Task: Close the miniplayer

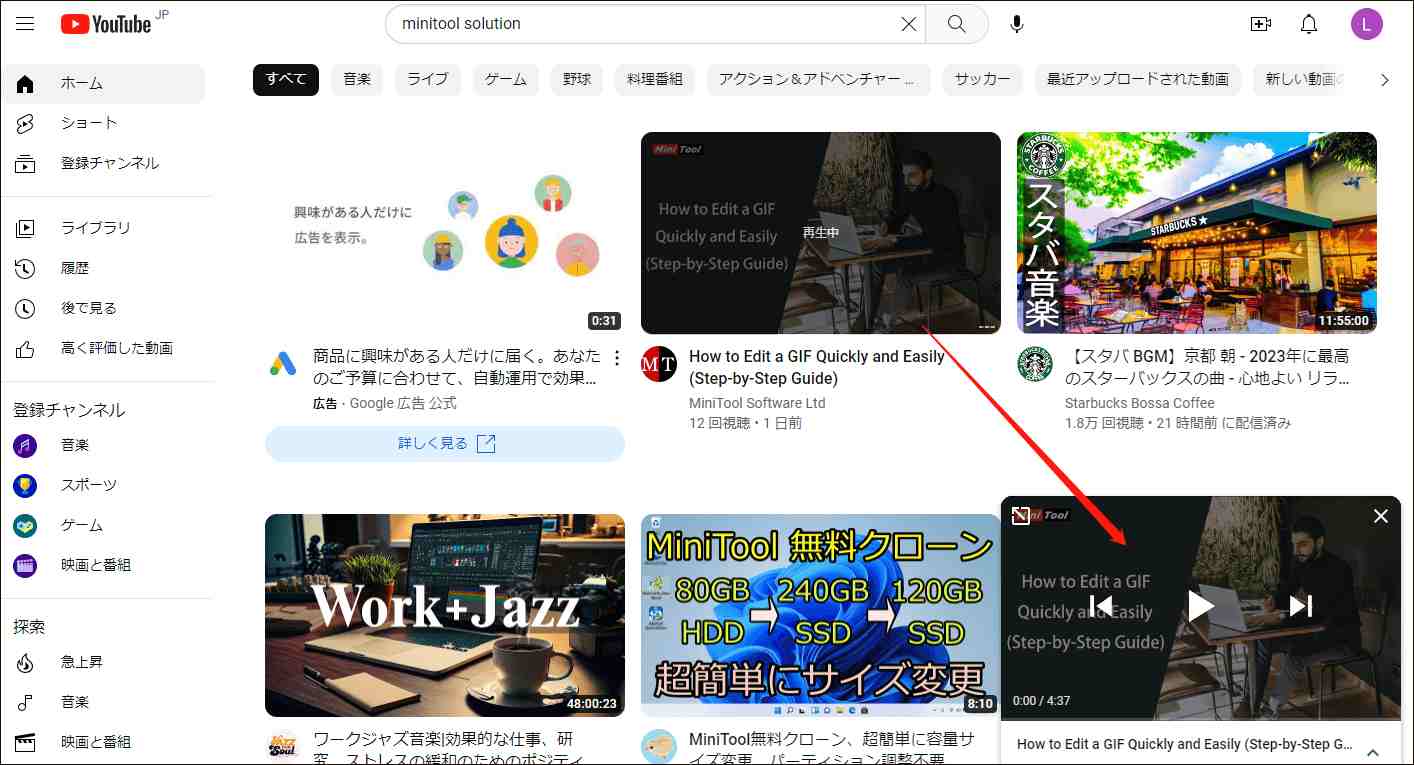Action: (1381, 516)
